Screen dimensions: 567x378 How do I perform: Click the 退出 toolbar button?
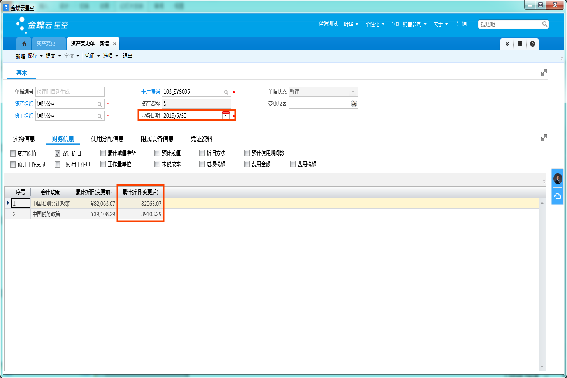[127, 56]
